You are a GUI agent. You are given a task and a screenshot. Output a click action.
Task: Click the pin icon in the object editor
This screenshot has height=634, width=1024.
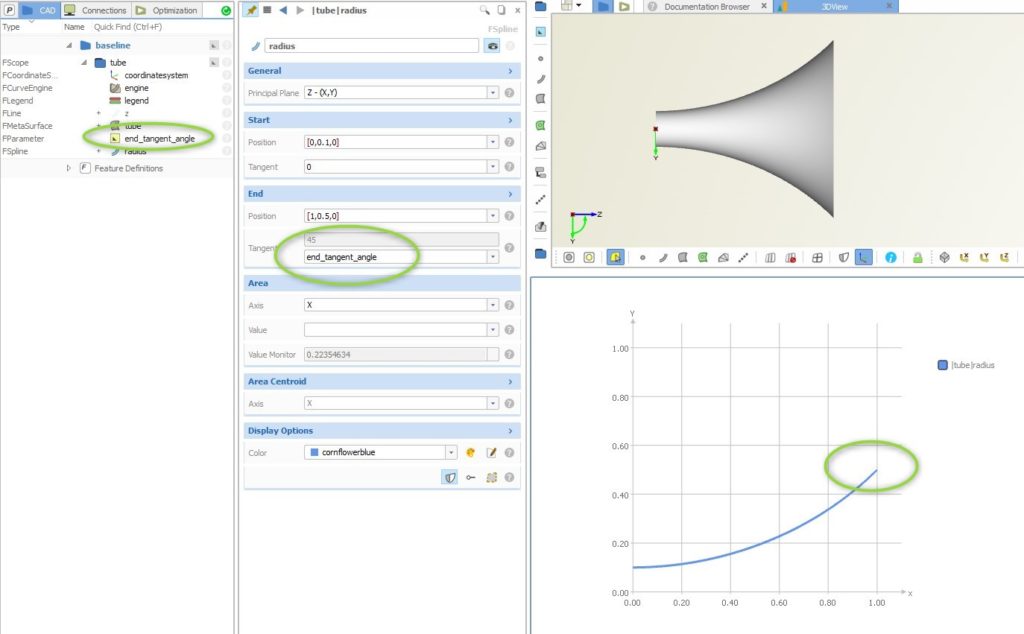point(251,10)
